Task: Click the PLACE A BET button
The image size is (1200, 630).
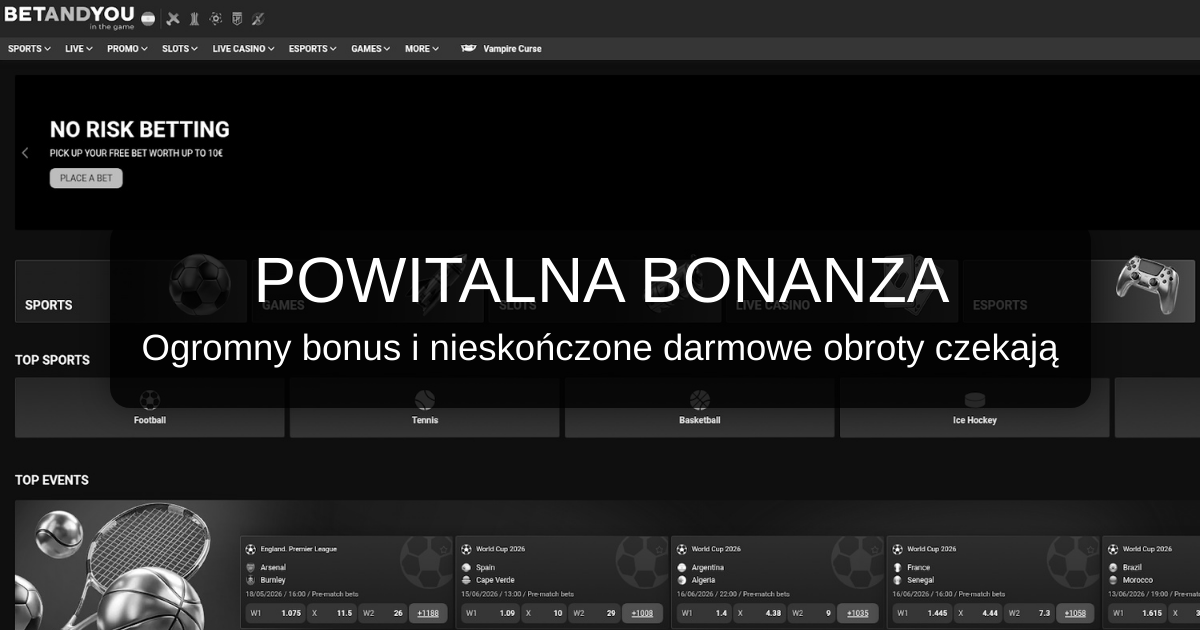Action: coord(86,178)
